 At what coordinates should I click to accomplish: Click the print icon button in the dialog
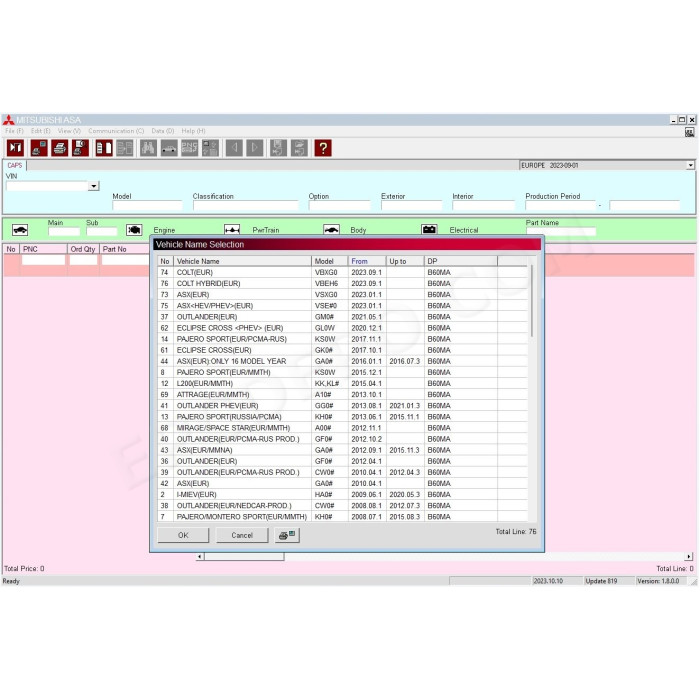287,535
